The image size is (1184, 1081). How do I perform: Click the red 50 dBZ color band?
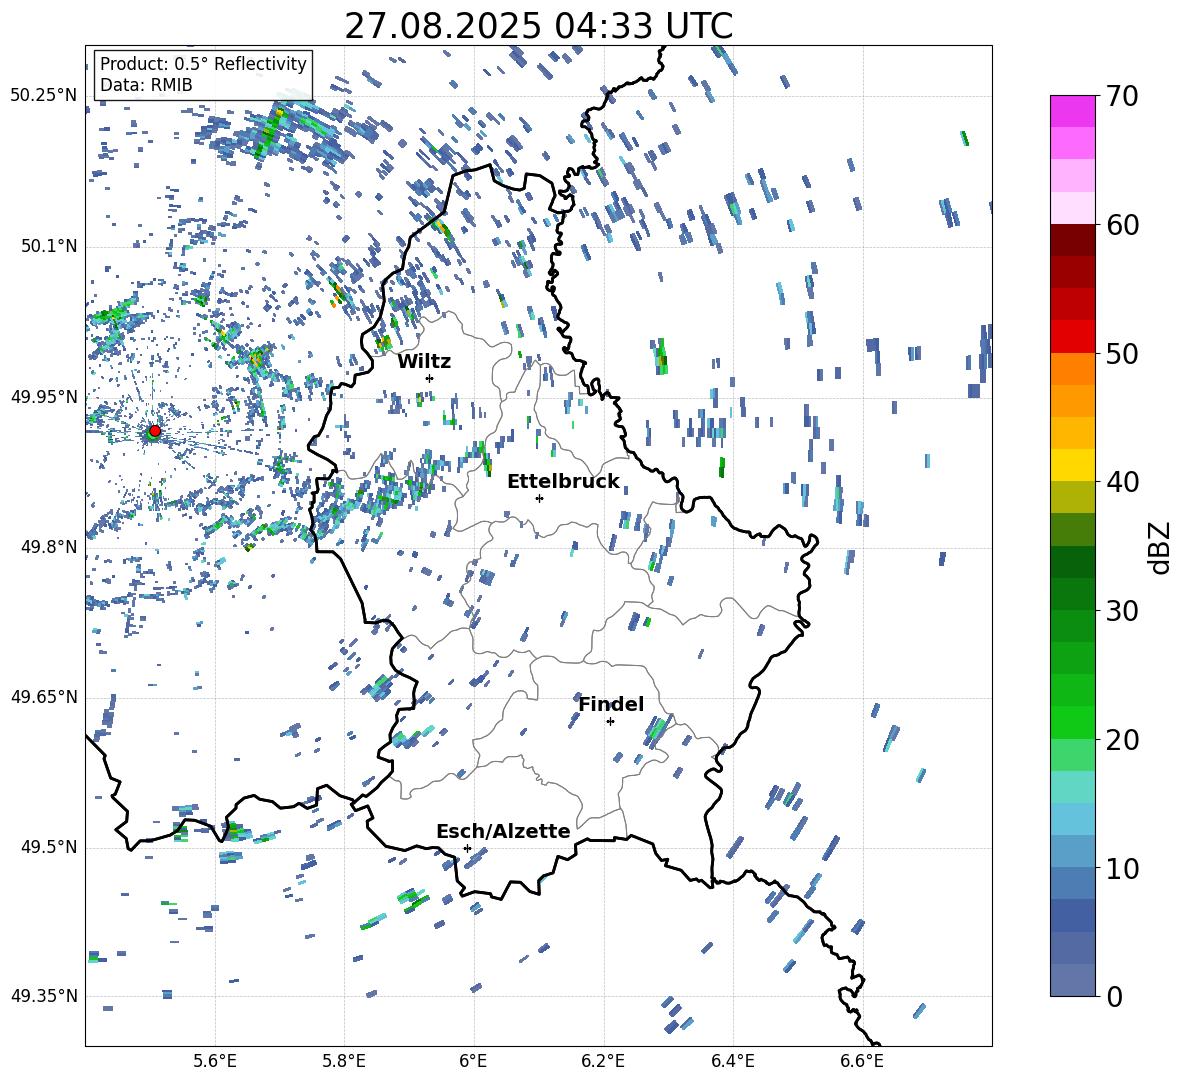[1072, 337]
